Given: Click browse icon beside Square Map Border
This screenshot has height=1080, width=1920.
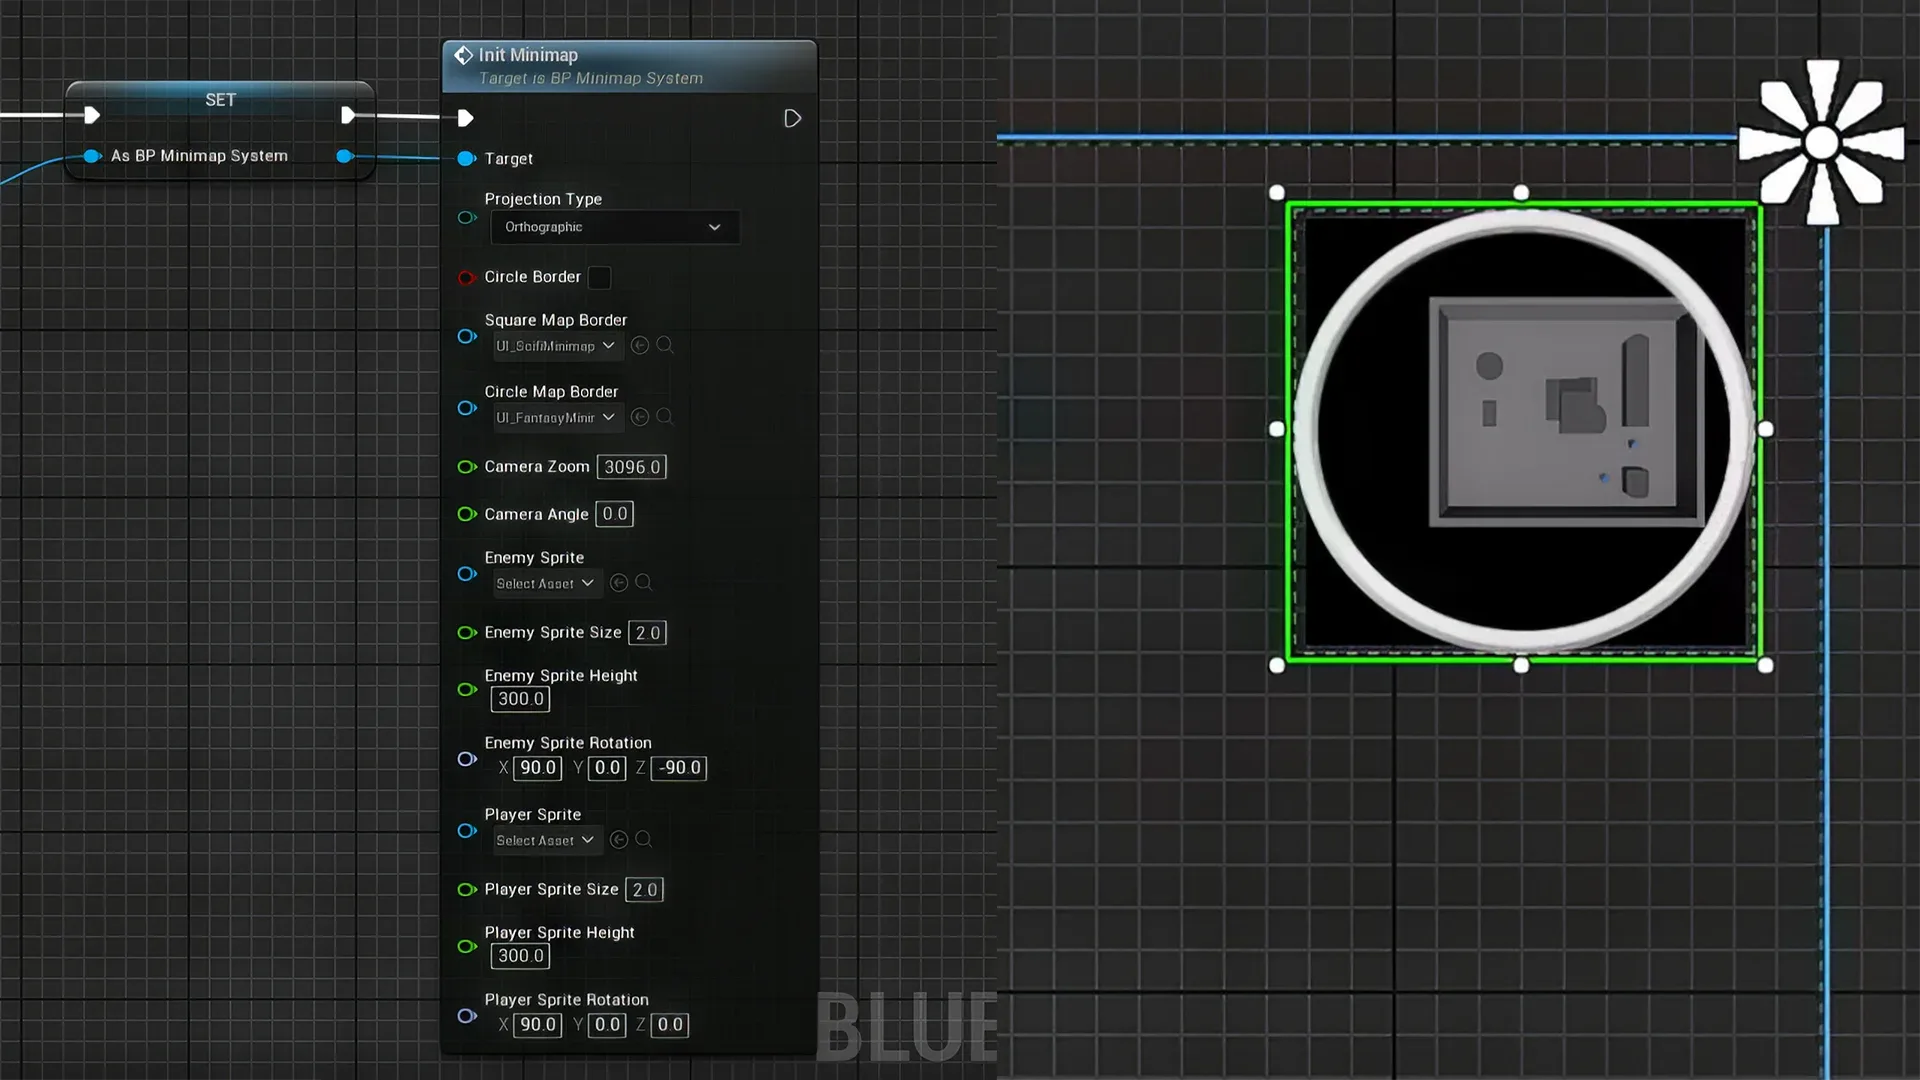Looking at the screenshot, I should 665,345.
